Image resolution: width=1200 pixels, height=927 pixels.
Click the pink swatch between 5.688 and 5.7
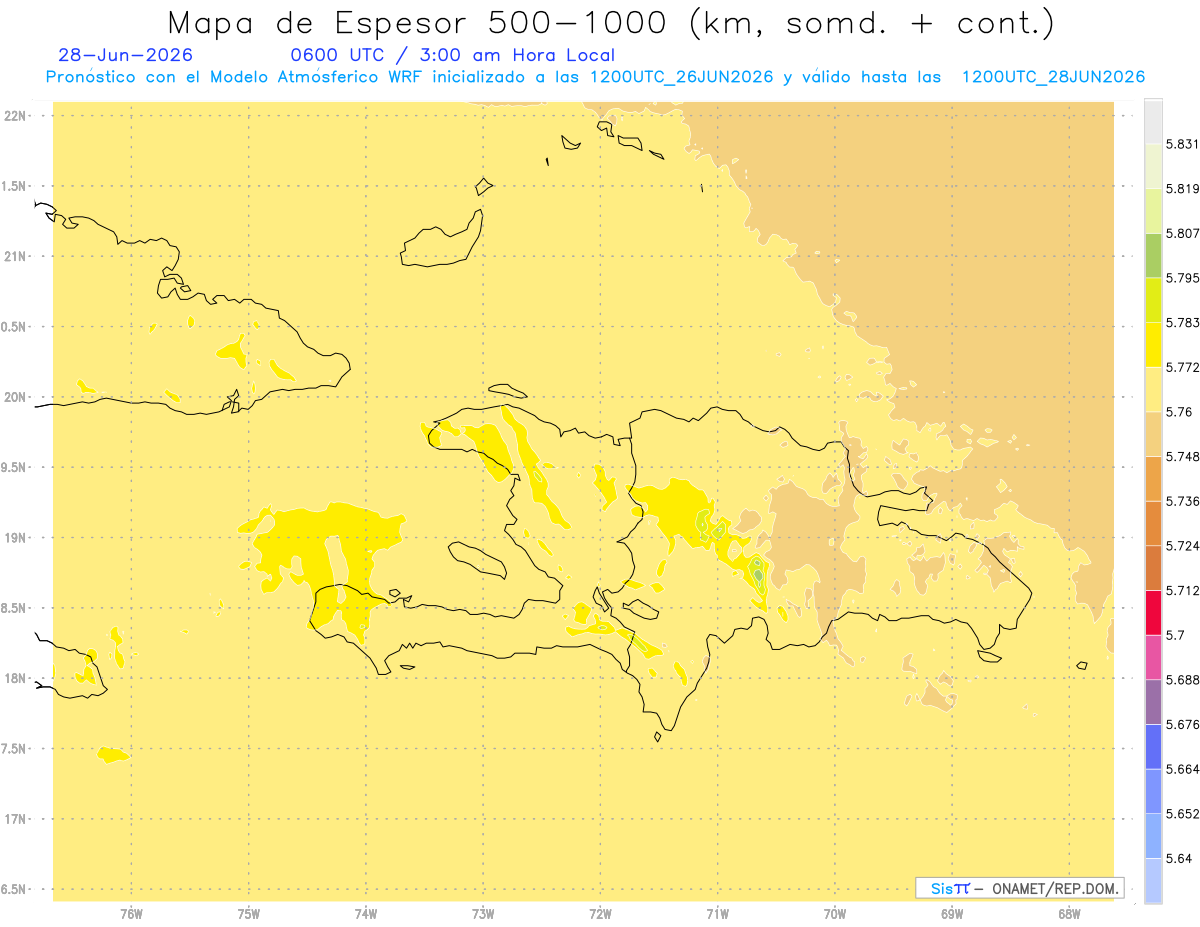(x=1153, y=657)
